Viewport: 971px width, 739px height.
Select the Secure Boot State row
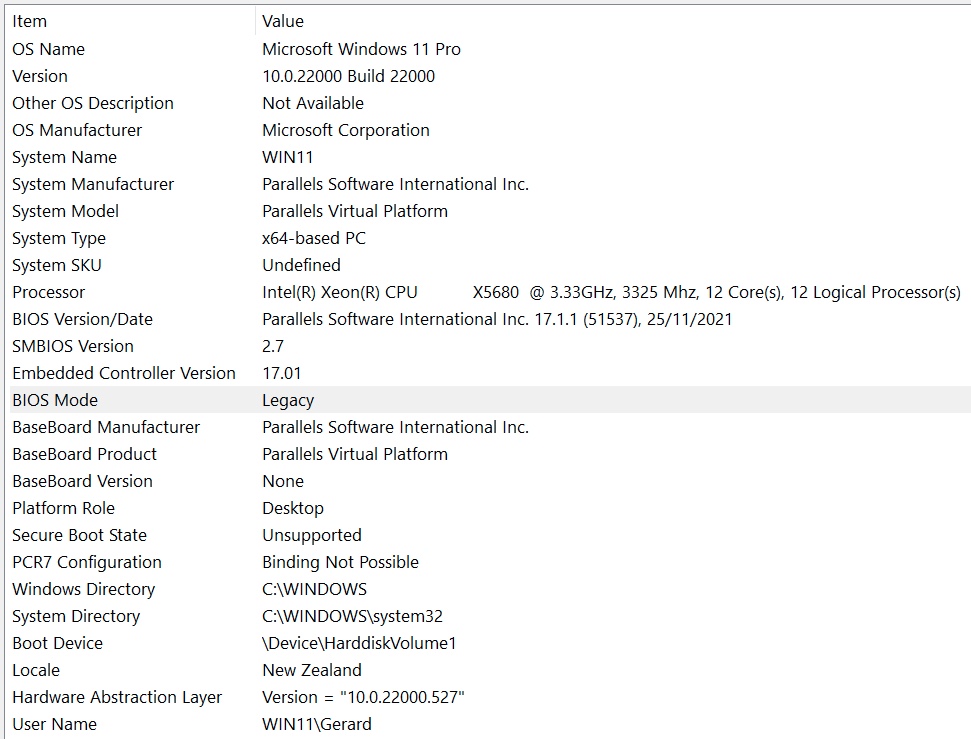(x=79, y=535)
